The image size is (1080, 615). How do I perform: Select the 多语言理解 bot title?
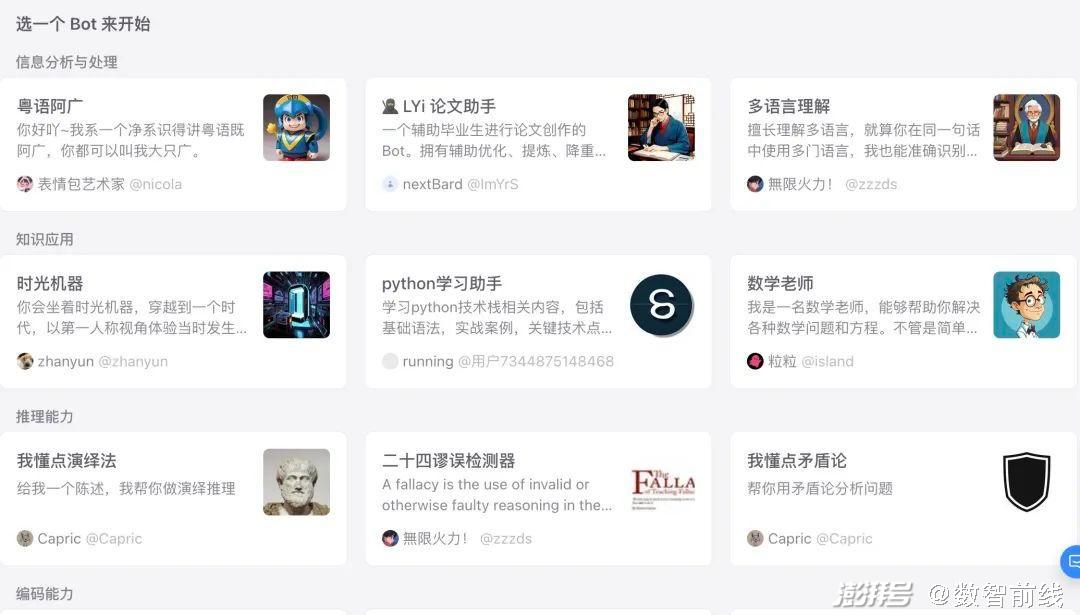pyautogui.click(x=789, y=106)
